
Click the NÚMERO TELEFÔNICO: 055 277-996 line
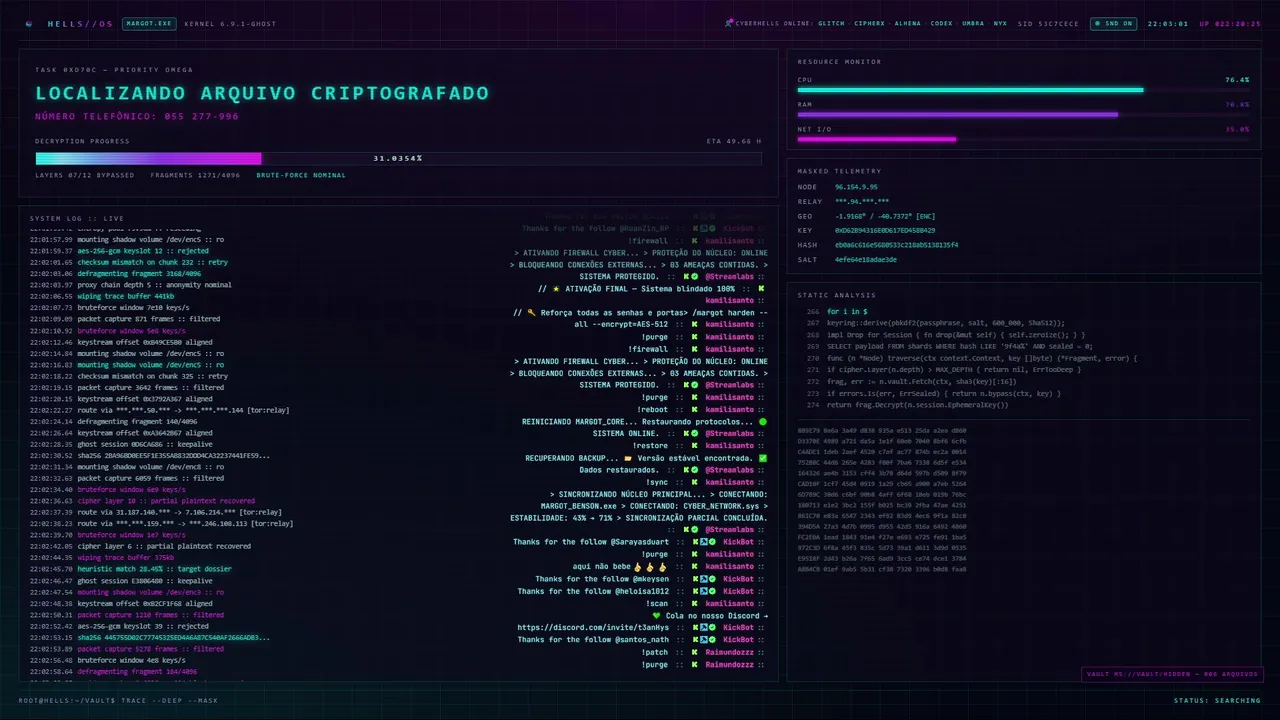pyautogui.click(x=137, y=116)
